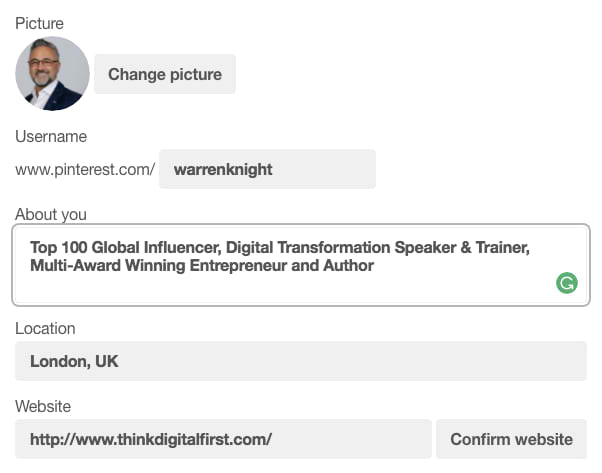Click the Username label
Viewport: 602px width, 473px height.
(x=51, y=137)
